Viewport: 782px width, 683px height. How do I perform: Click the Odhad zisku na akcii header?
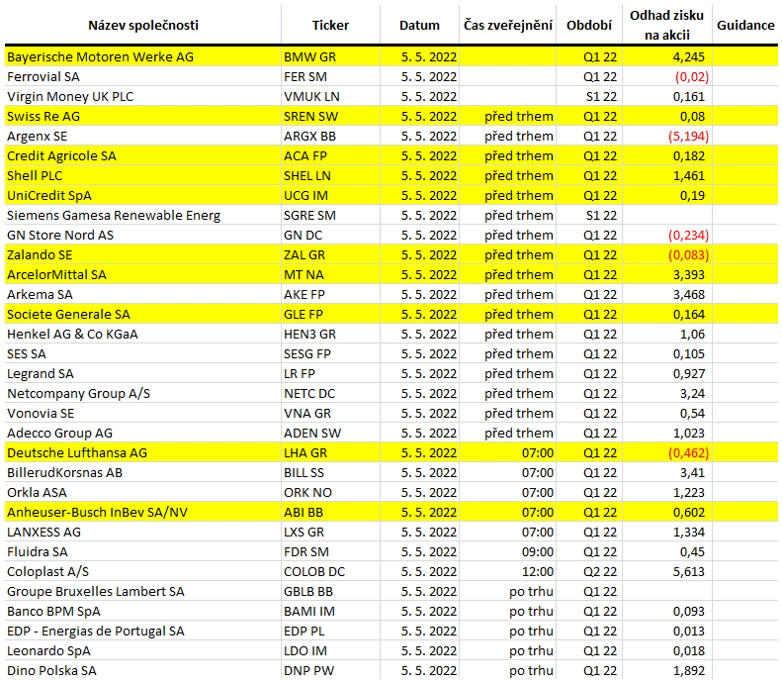(667, 25)
